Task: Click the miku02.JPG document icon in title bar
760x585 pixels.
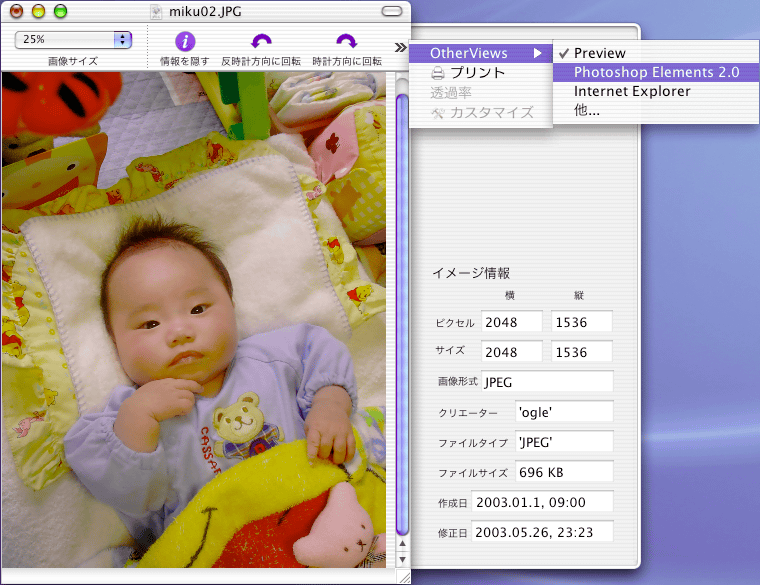Action: [156, 12]
